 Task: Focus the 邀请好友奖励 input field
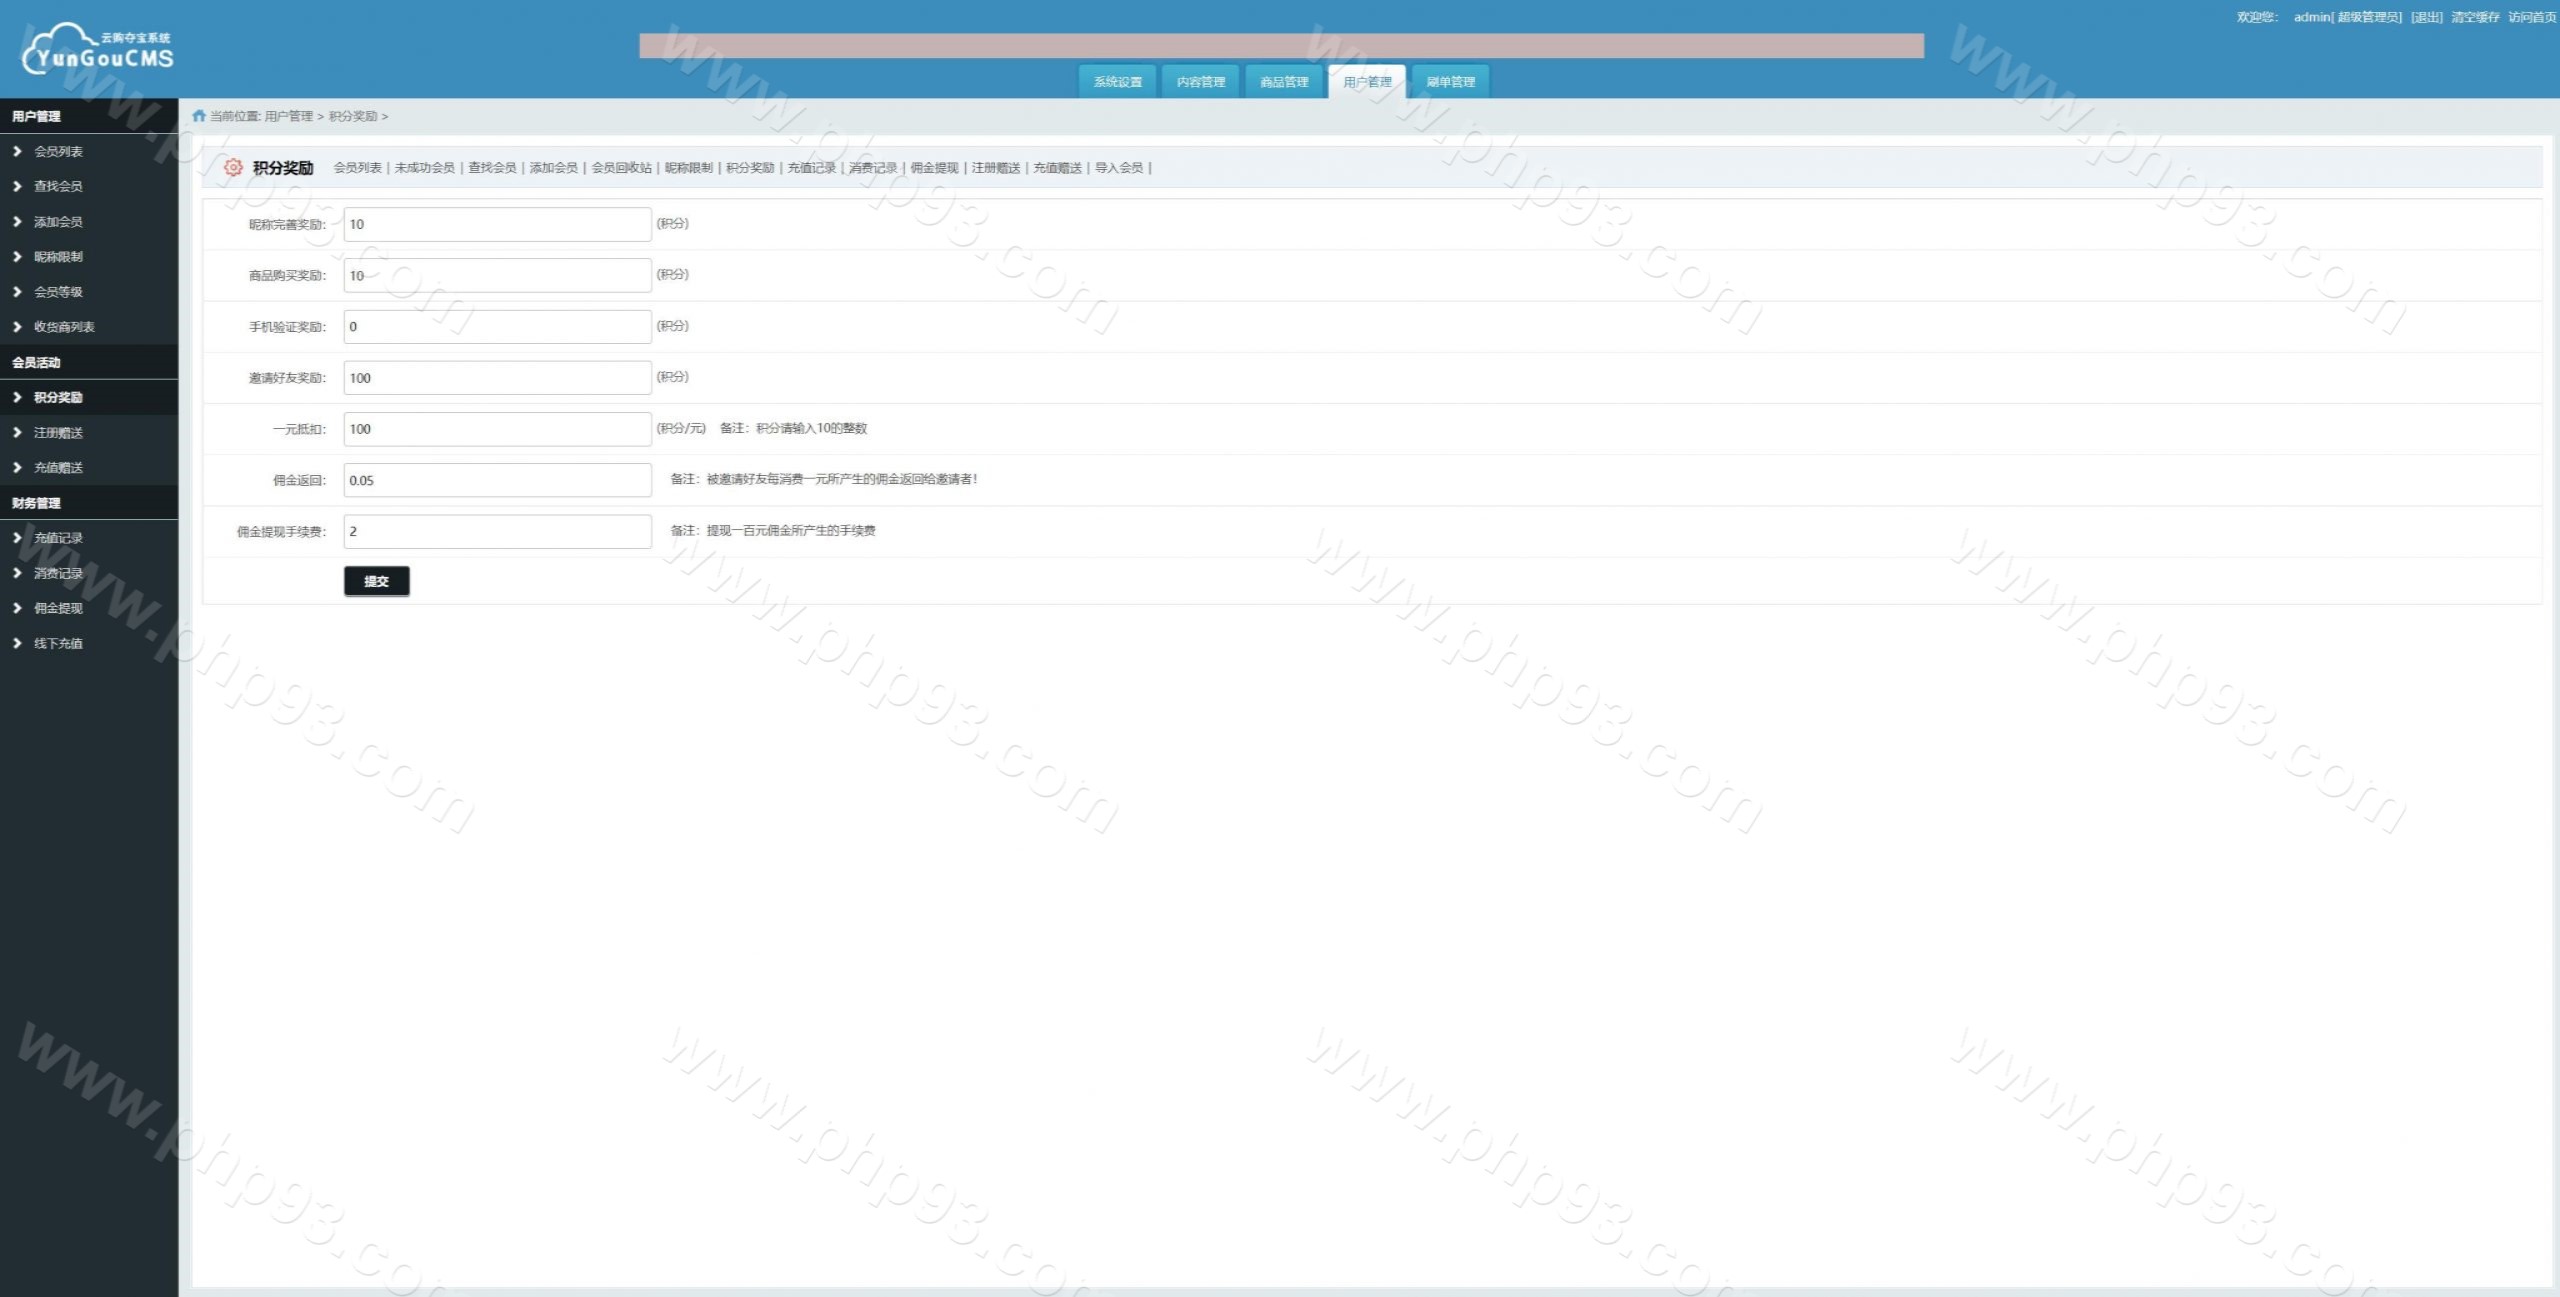click(497, 378)
